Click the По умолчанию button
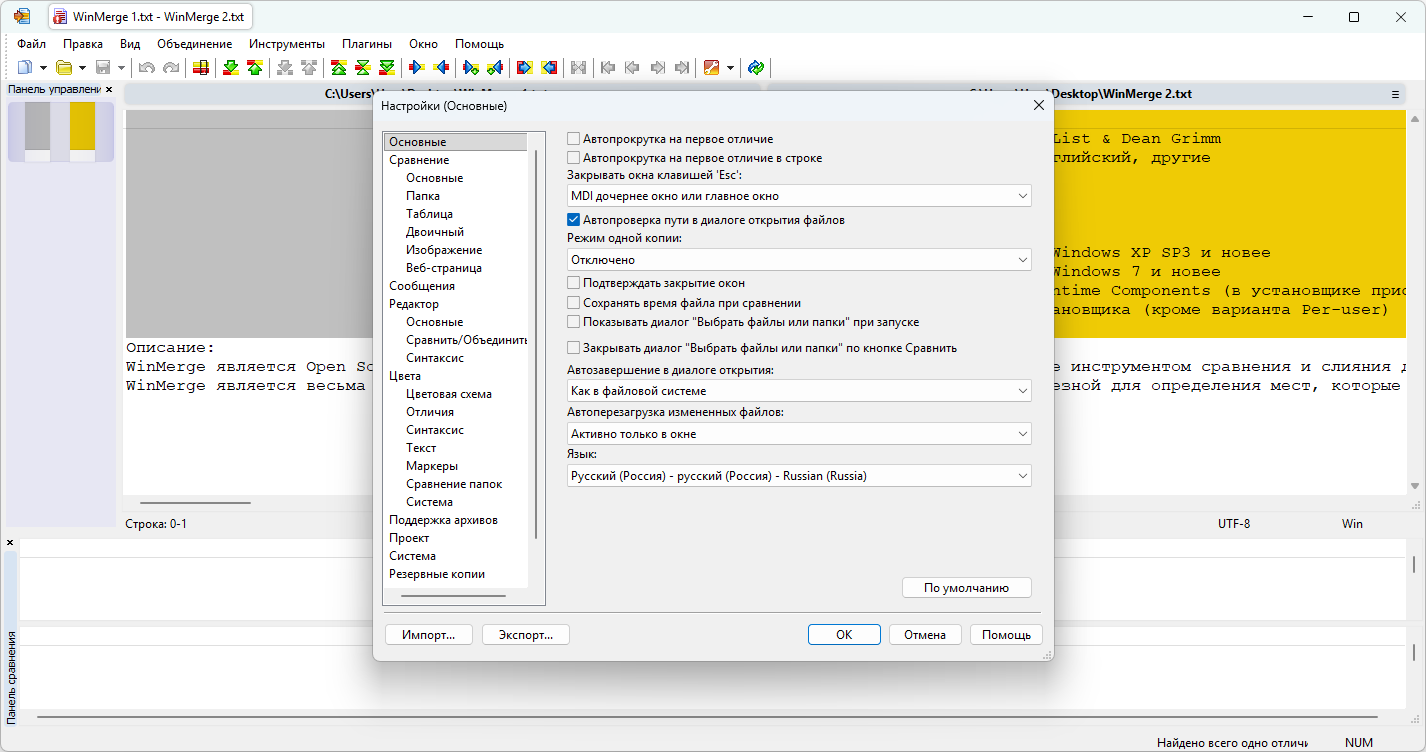Screen dimensions: 1426x752 [966, 588]
